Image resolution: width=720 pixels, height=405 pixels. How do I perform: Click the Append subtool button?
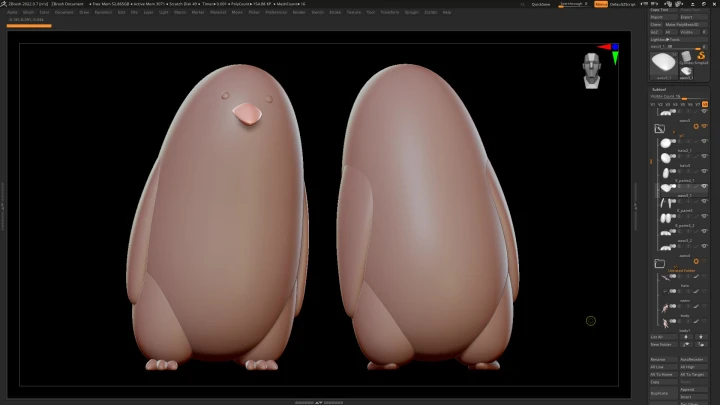(x=692, y=390)
